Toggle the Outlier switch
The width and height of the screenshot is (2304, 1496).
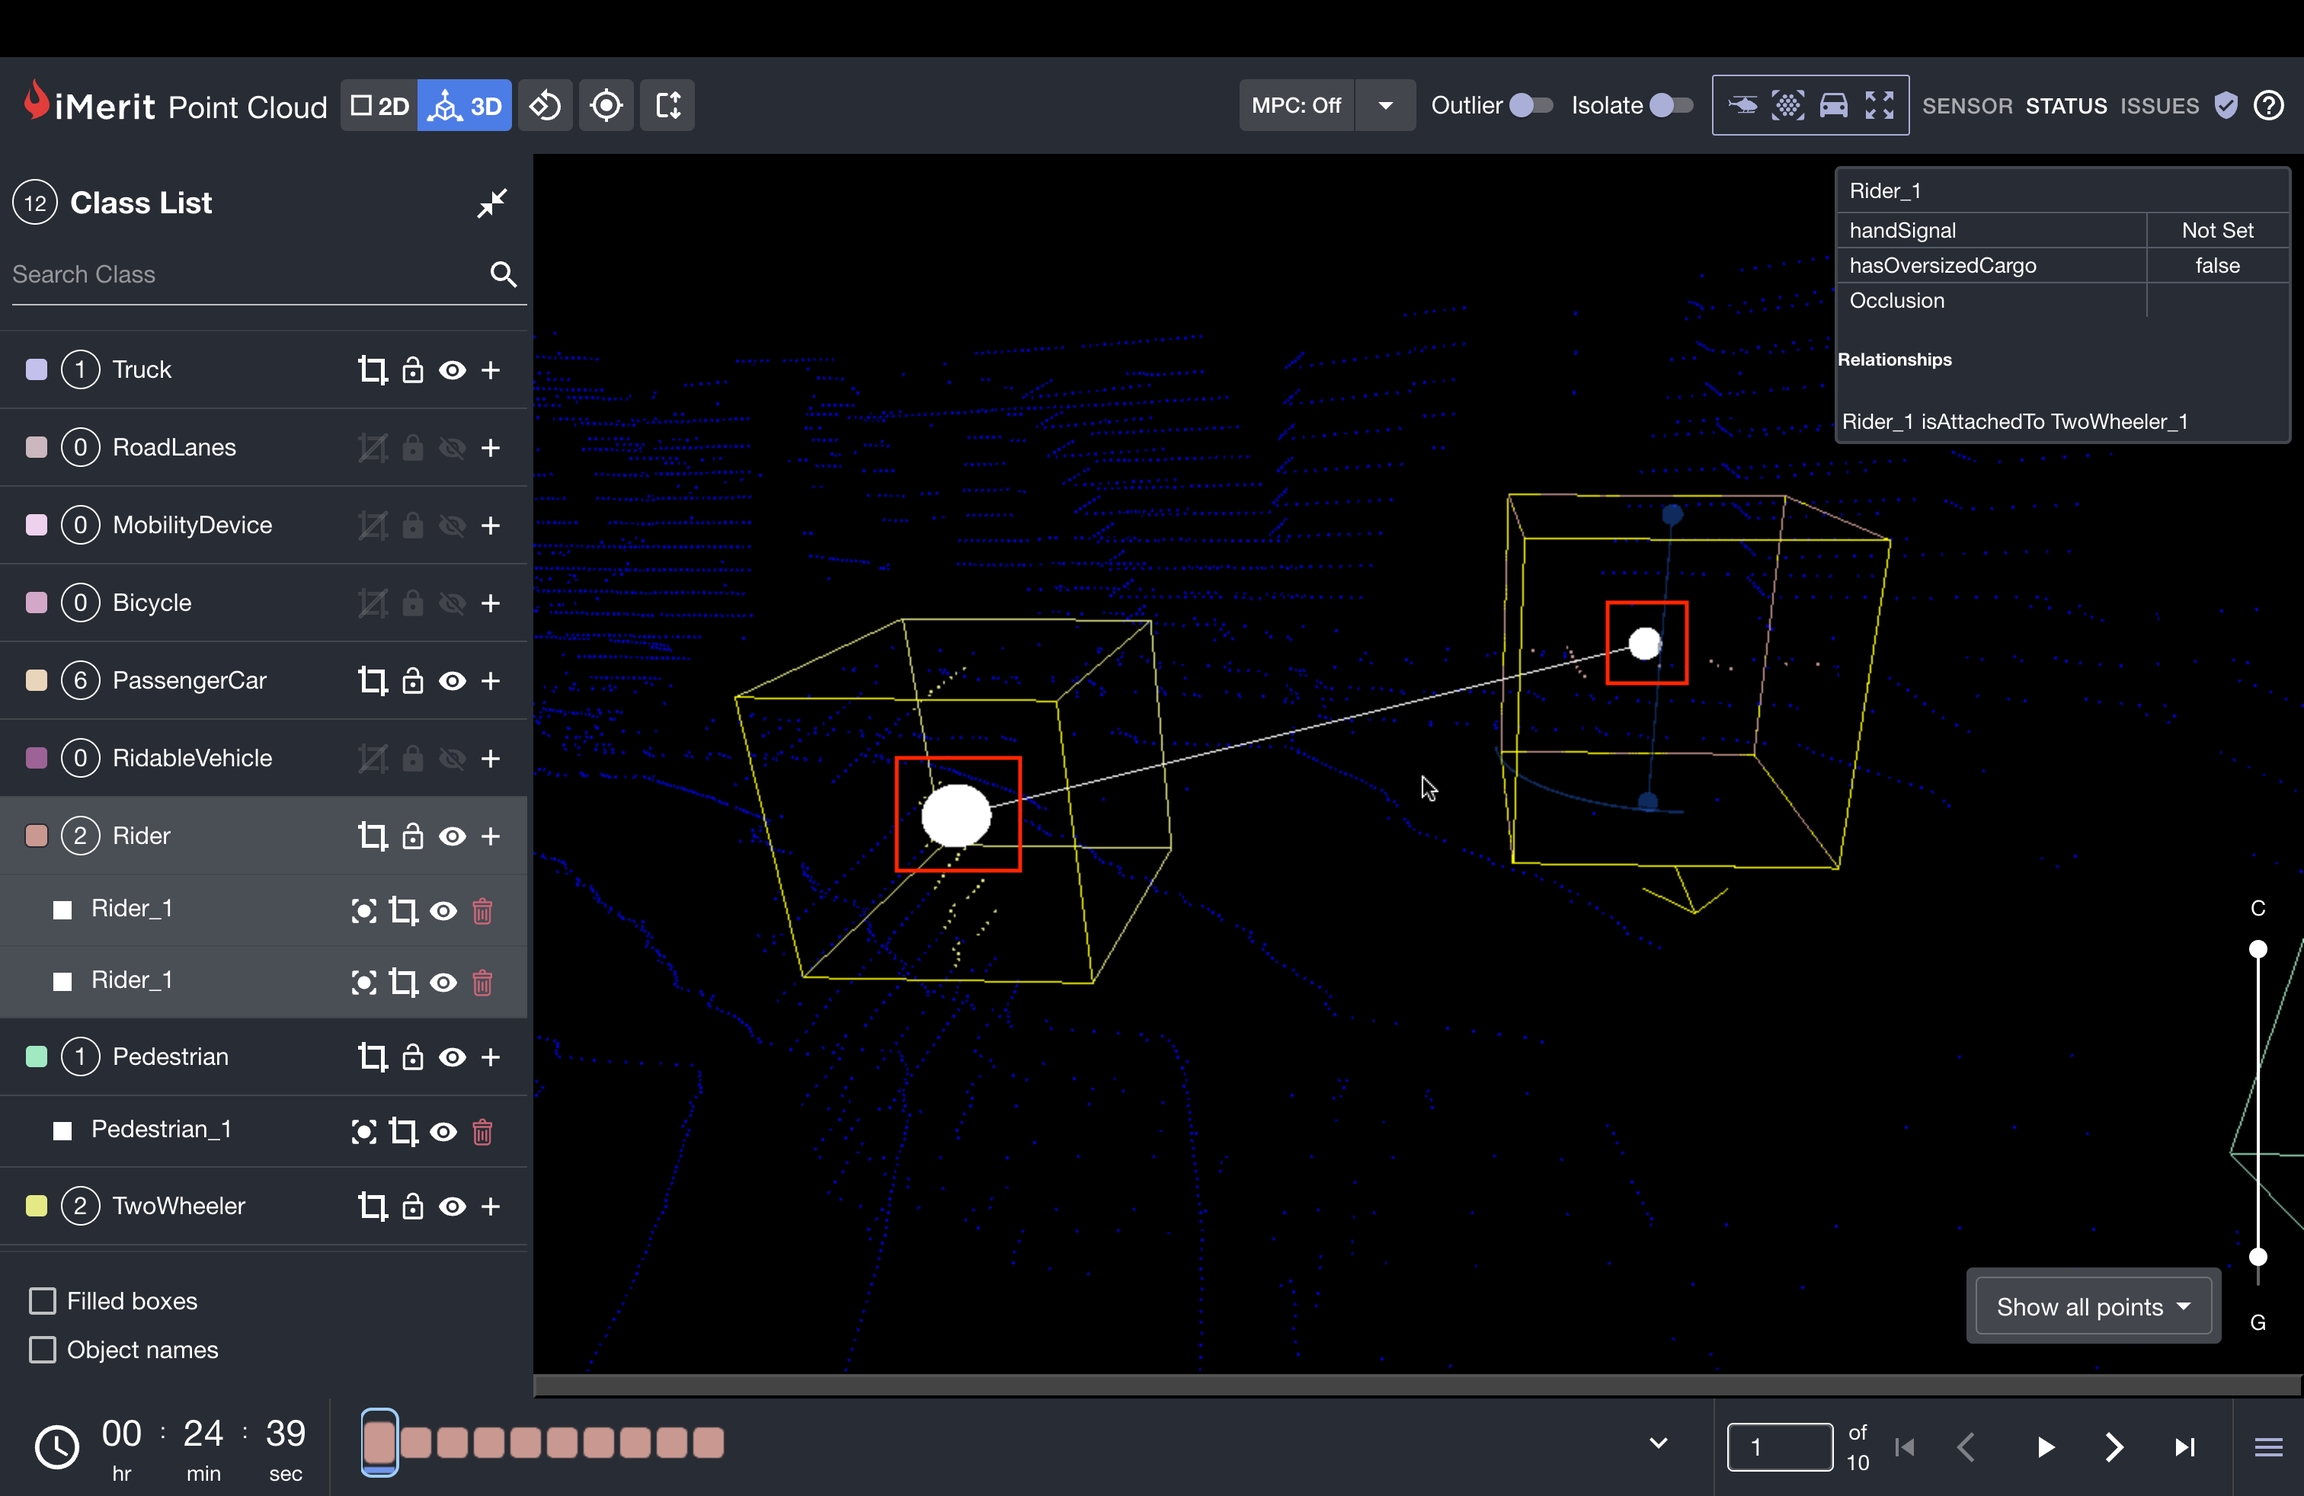click(x=1530, y=105)
